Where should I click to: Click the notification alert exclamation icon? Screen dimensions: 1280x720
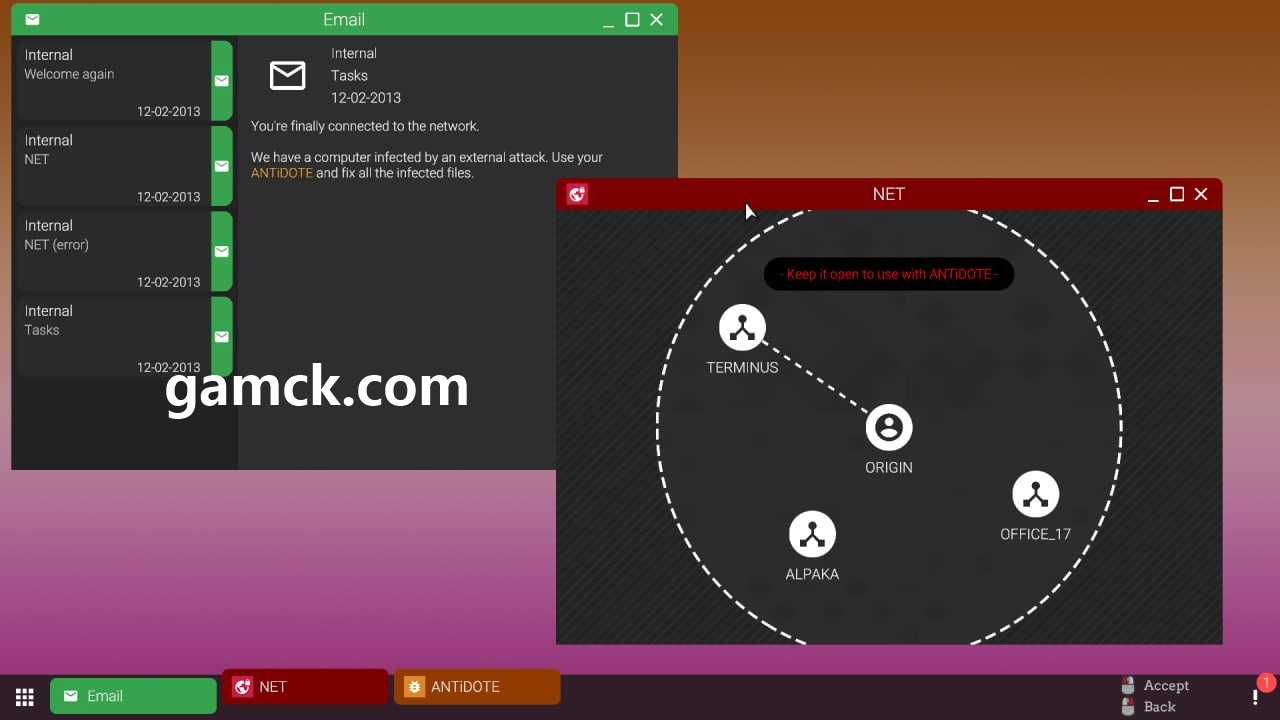pos(1255,697)
